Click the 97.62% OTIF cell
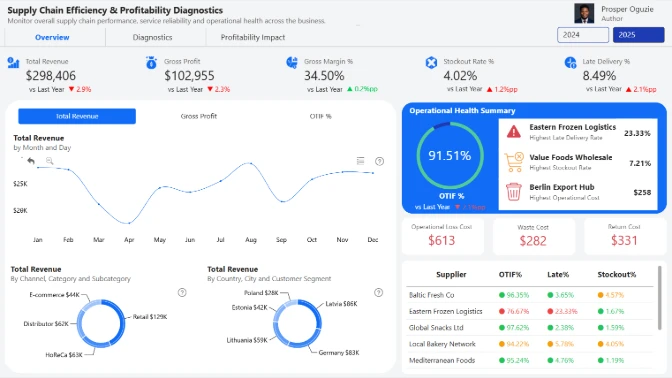The width and height of the screenshot is (672, 378). [514, 327]
